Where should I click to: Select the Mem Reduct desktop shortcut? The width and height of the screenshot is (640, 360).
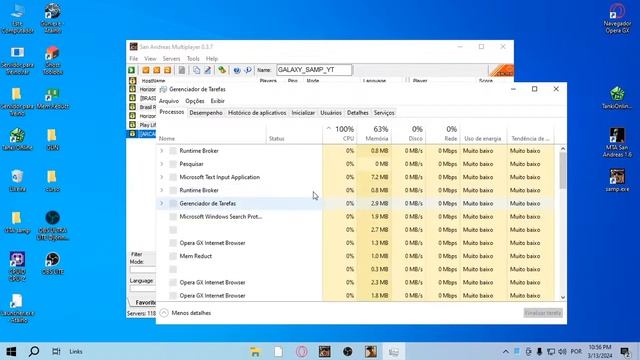[52, 99]
